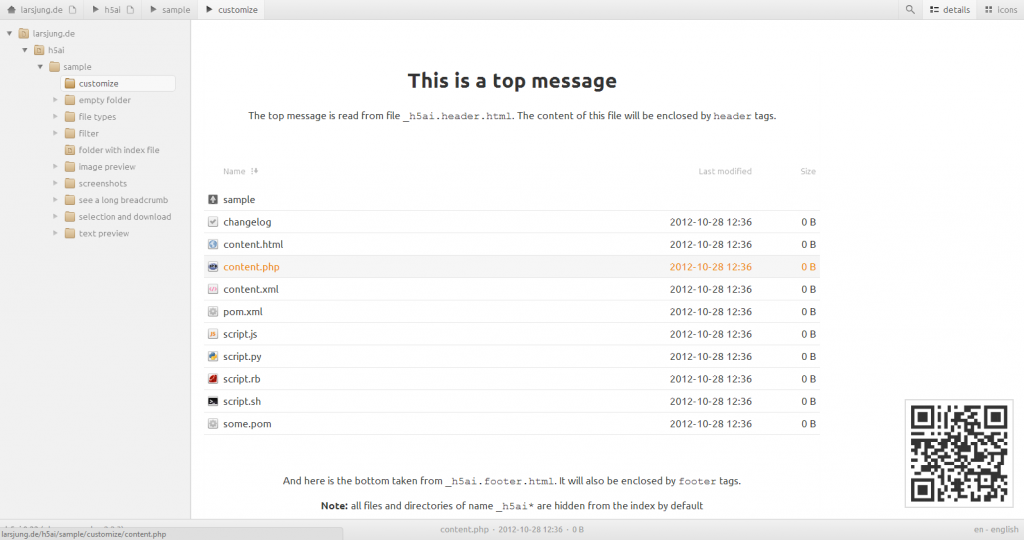Click the script.rb Ruby file icon
Image resolution: width=1024 pixels, height=540 pixels.
(x=212, y=379)
